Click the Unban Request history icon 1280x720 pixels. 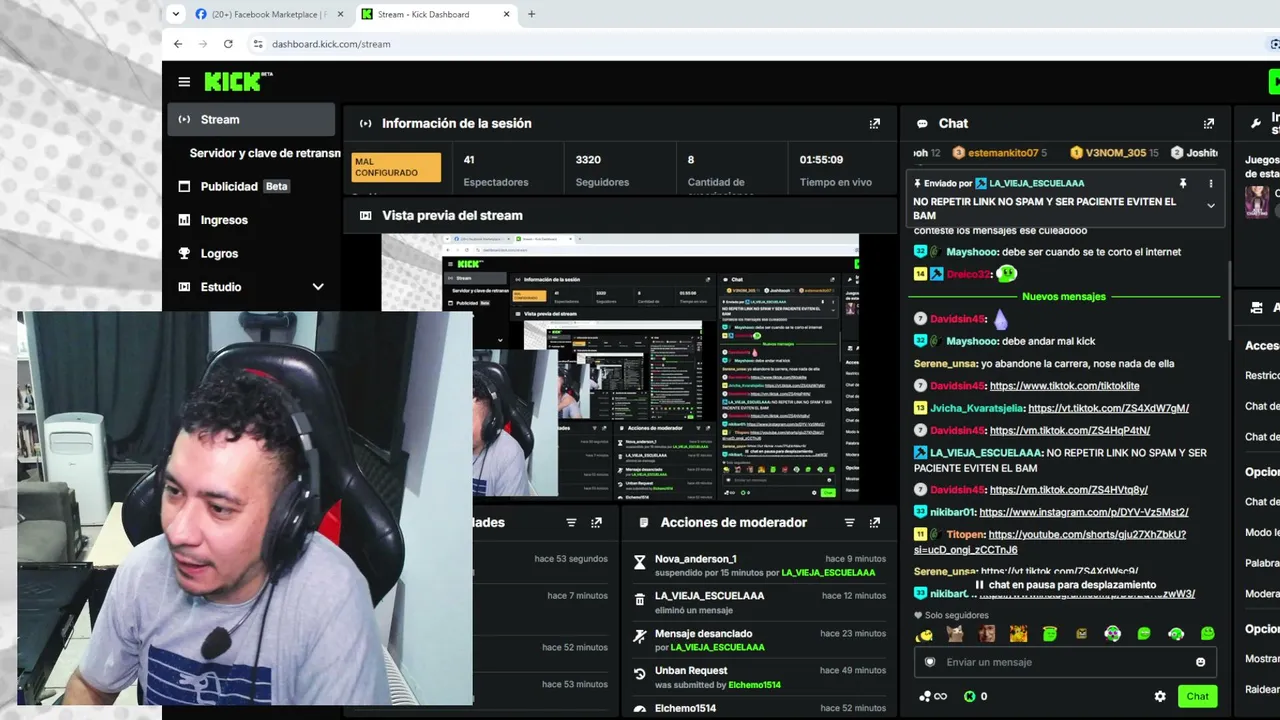coord(640,674)
